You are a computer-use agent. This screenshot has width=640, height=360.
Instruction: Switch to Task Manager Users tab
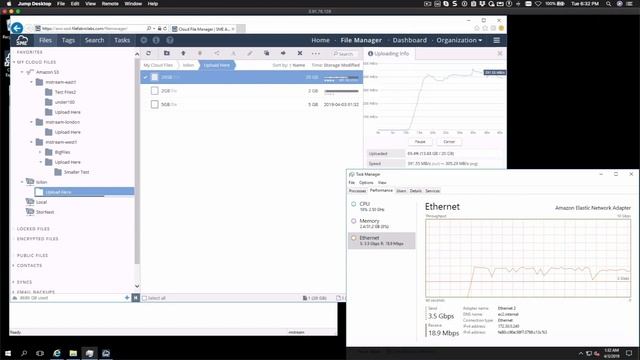coord(401,191)
